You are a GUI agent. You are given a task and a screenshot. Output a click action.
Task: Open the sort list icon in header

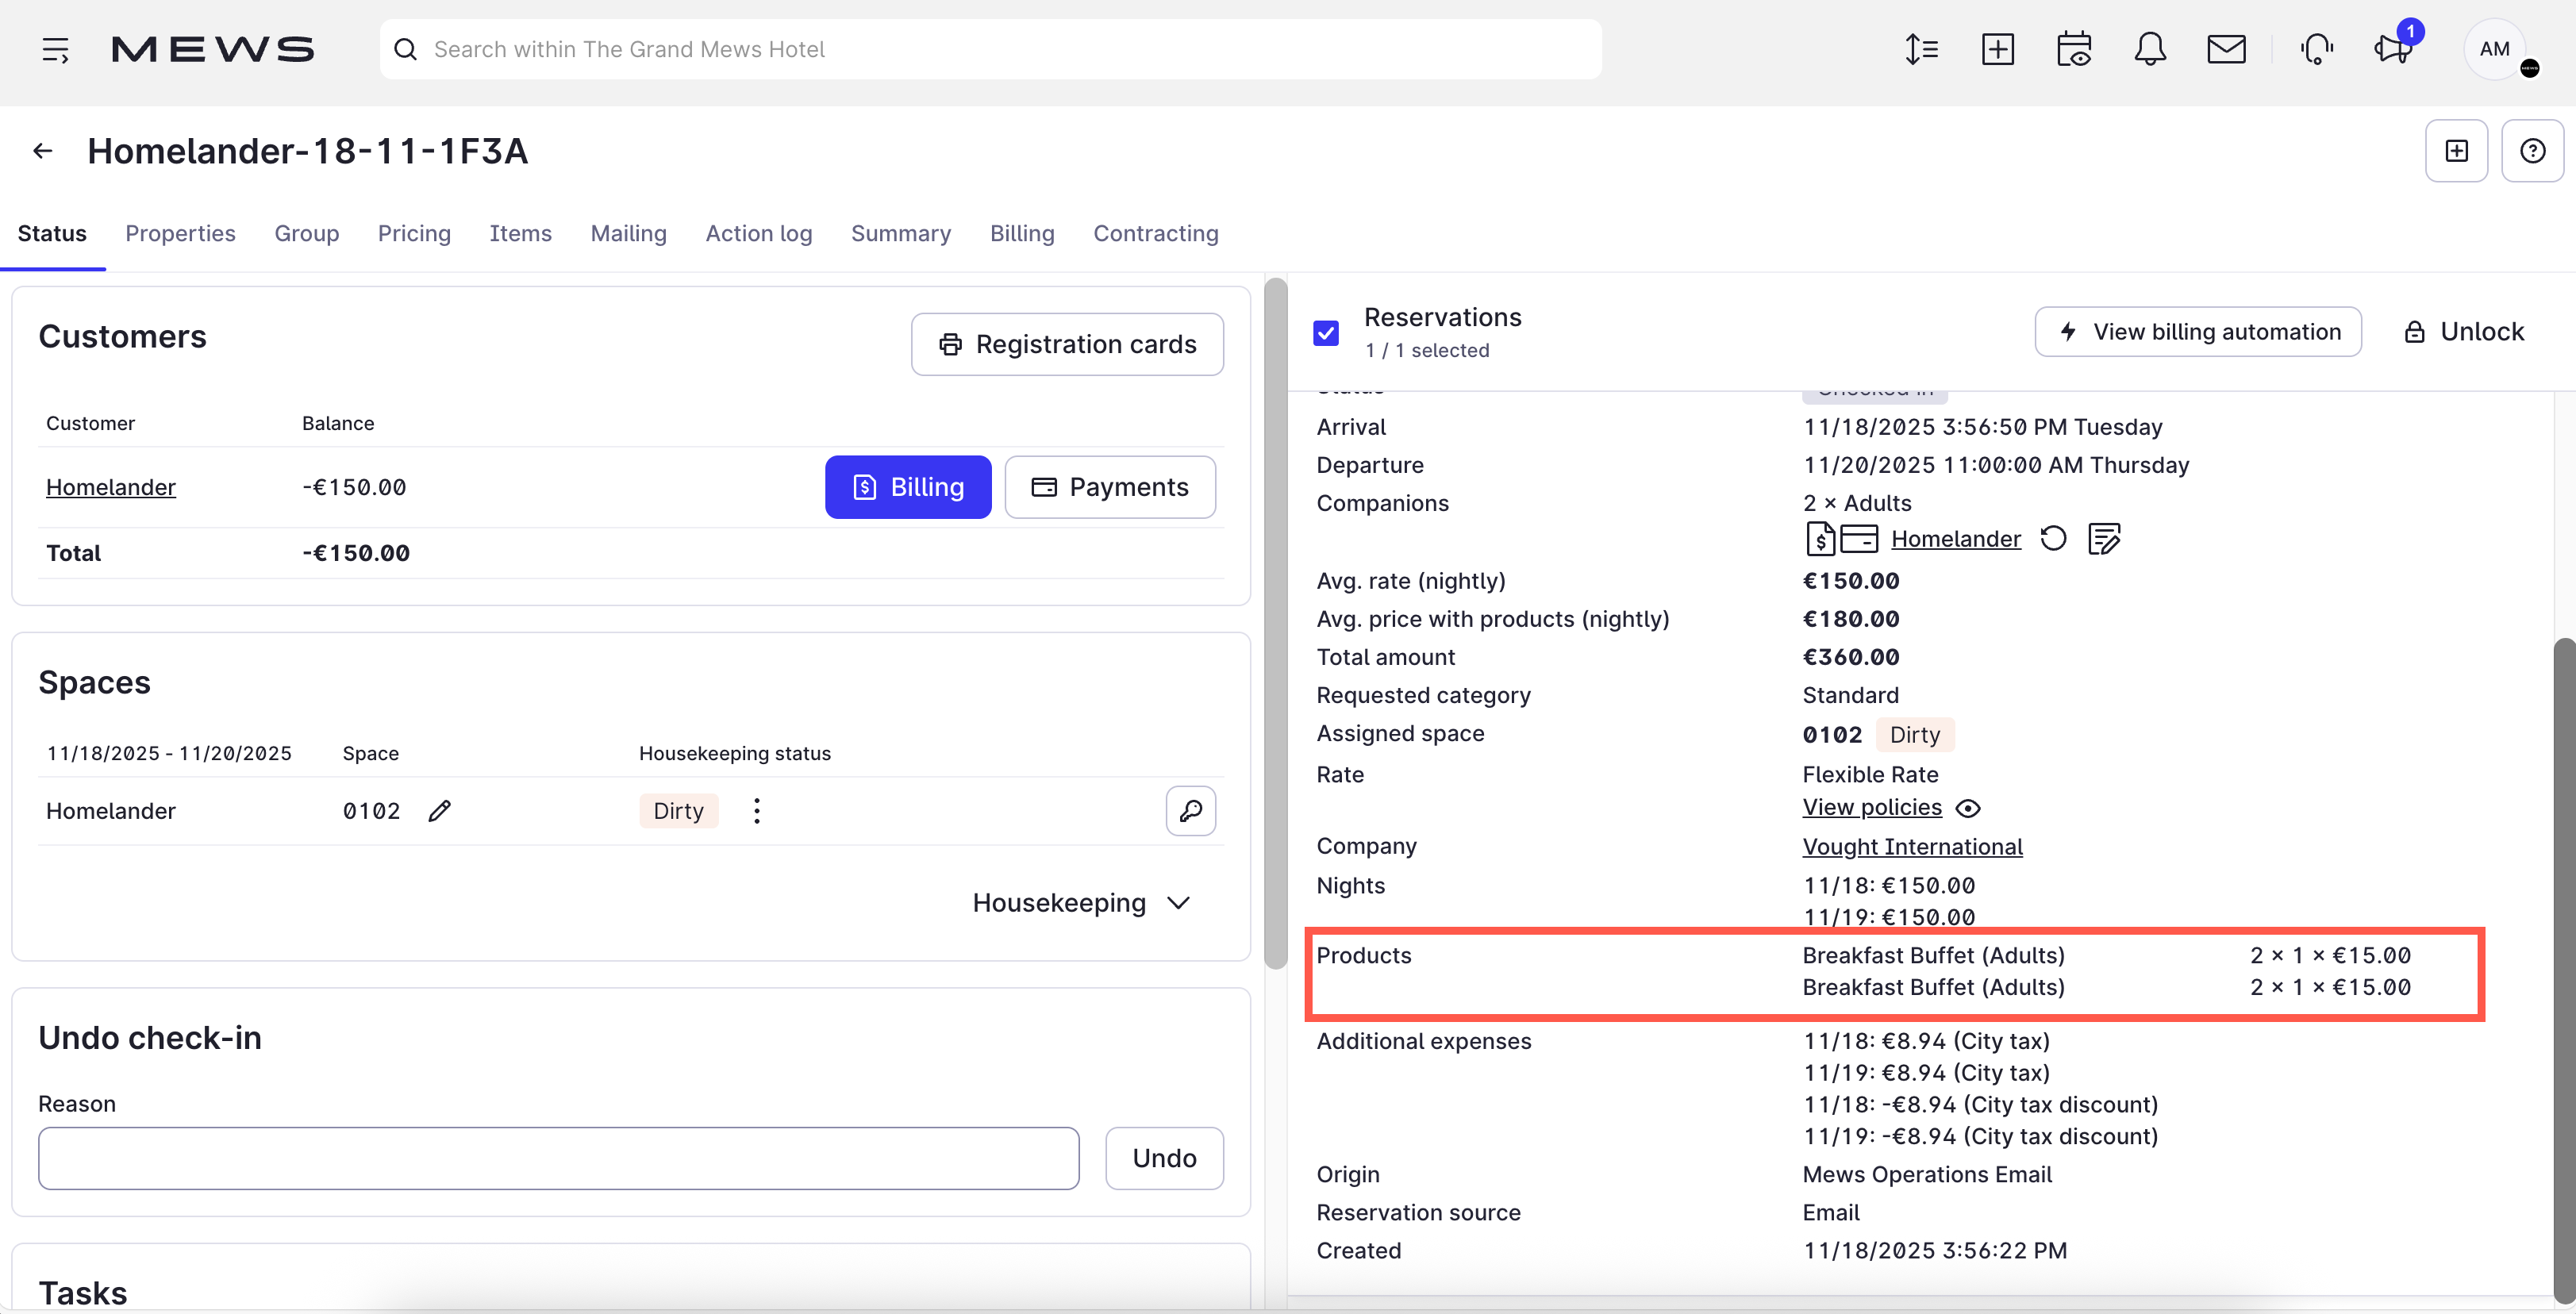coord(1921,49)
